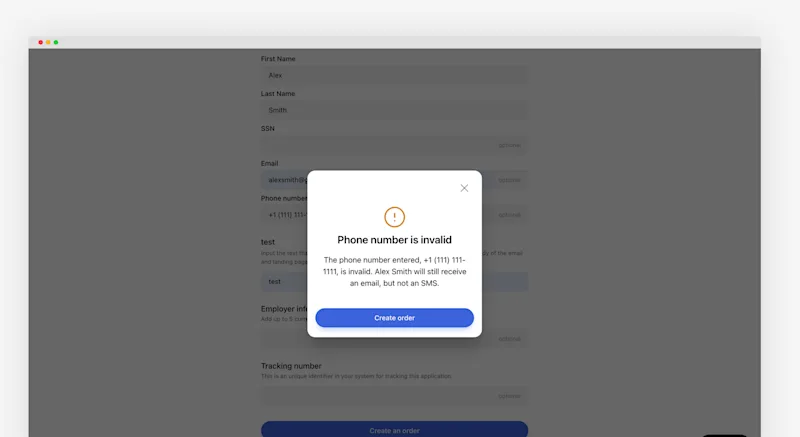Click the dialog message about SMS
Image resolution: width=800 pixels, height=437 pixels.
[x=394, y=271]
